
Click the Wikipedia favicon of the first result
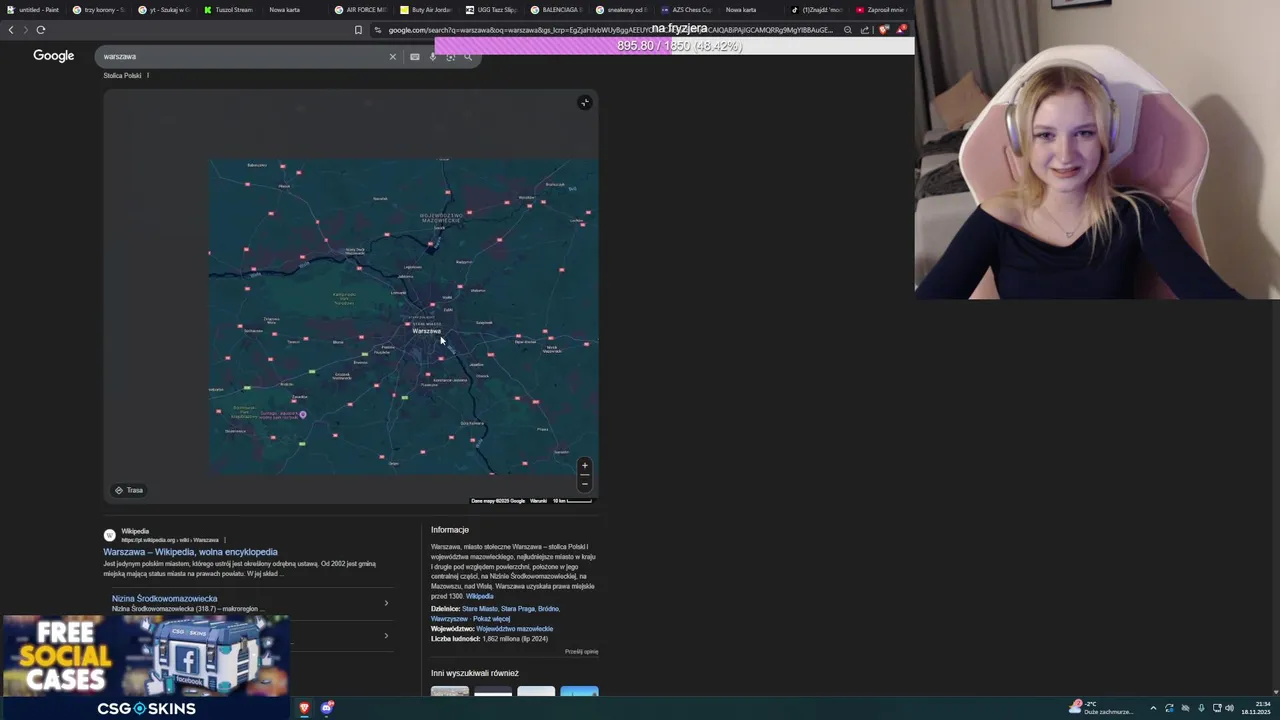[110, 535]
